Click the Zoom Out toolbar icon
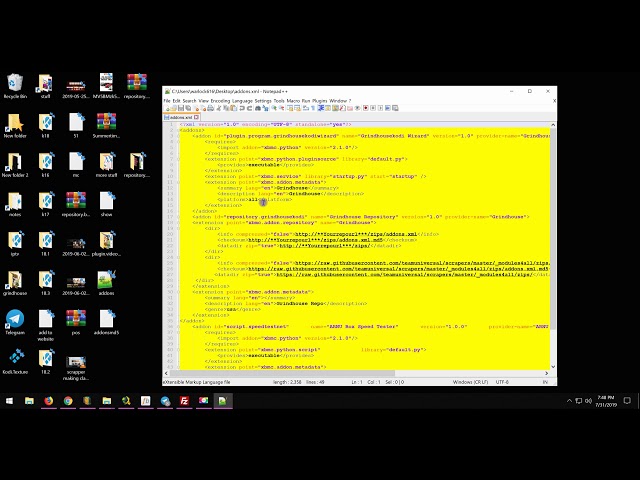This screenshot has width=640, height=480. [282, 108]
